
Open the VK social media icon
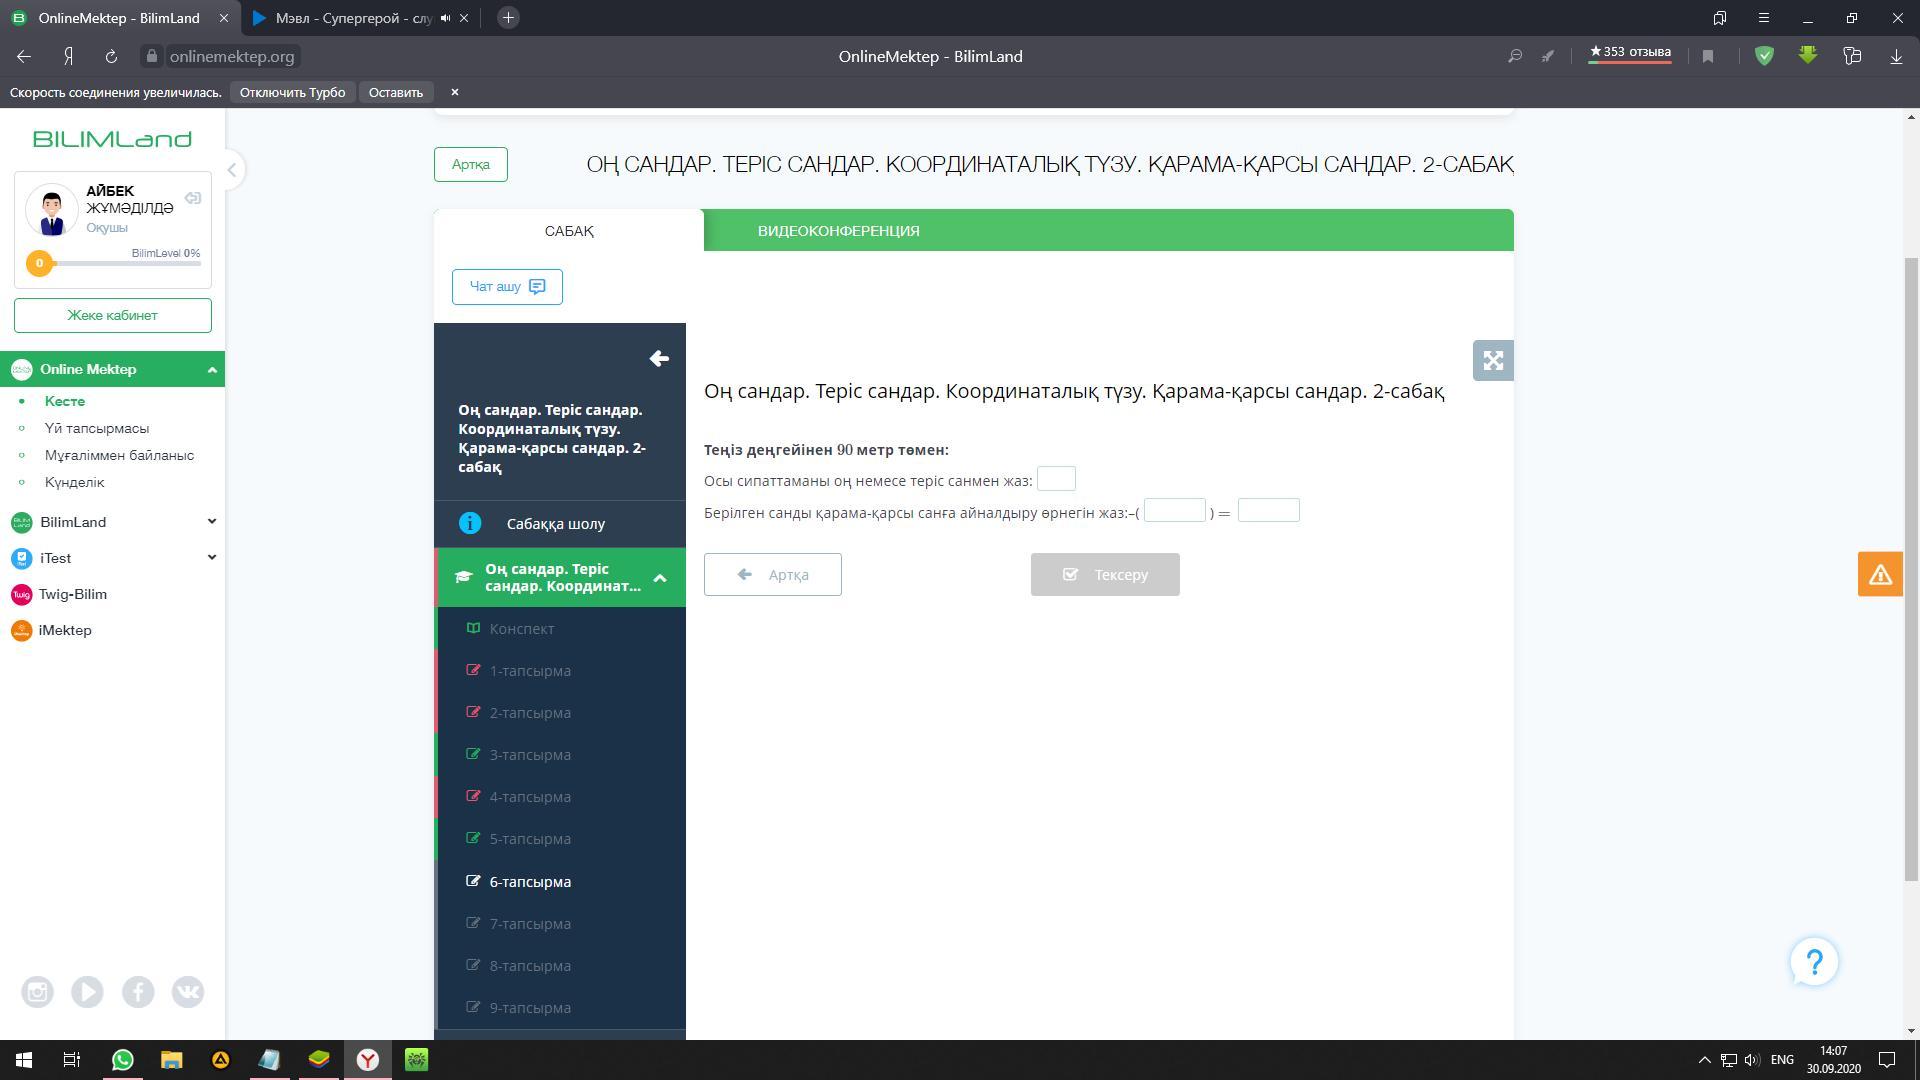[x=188, y=992]
